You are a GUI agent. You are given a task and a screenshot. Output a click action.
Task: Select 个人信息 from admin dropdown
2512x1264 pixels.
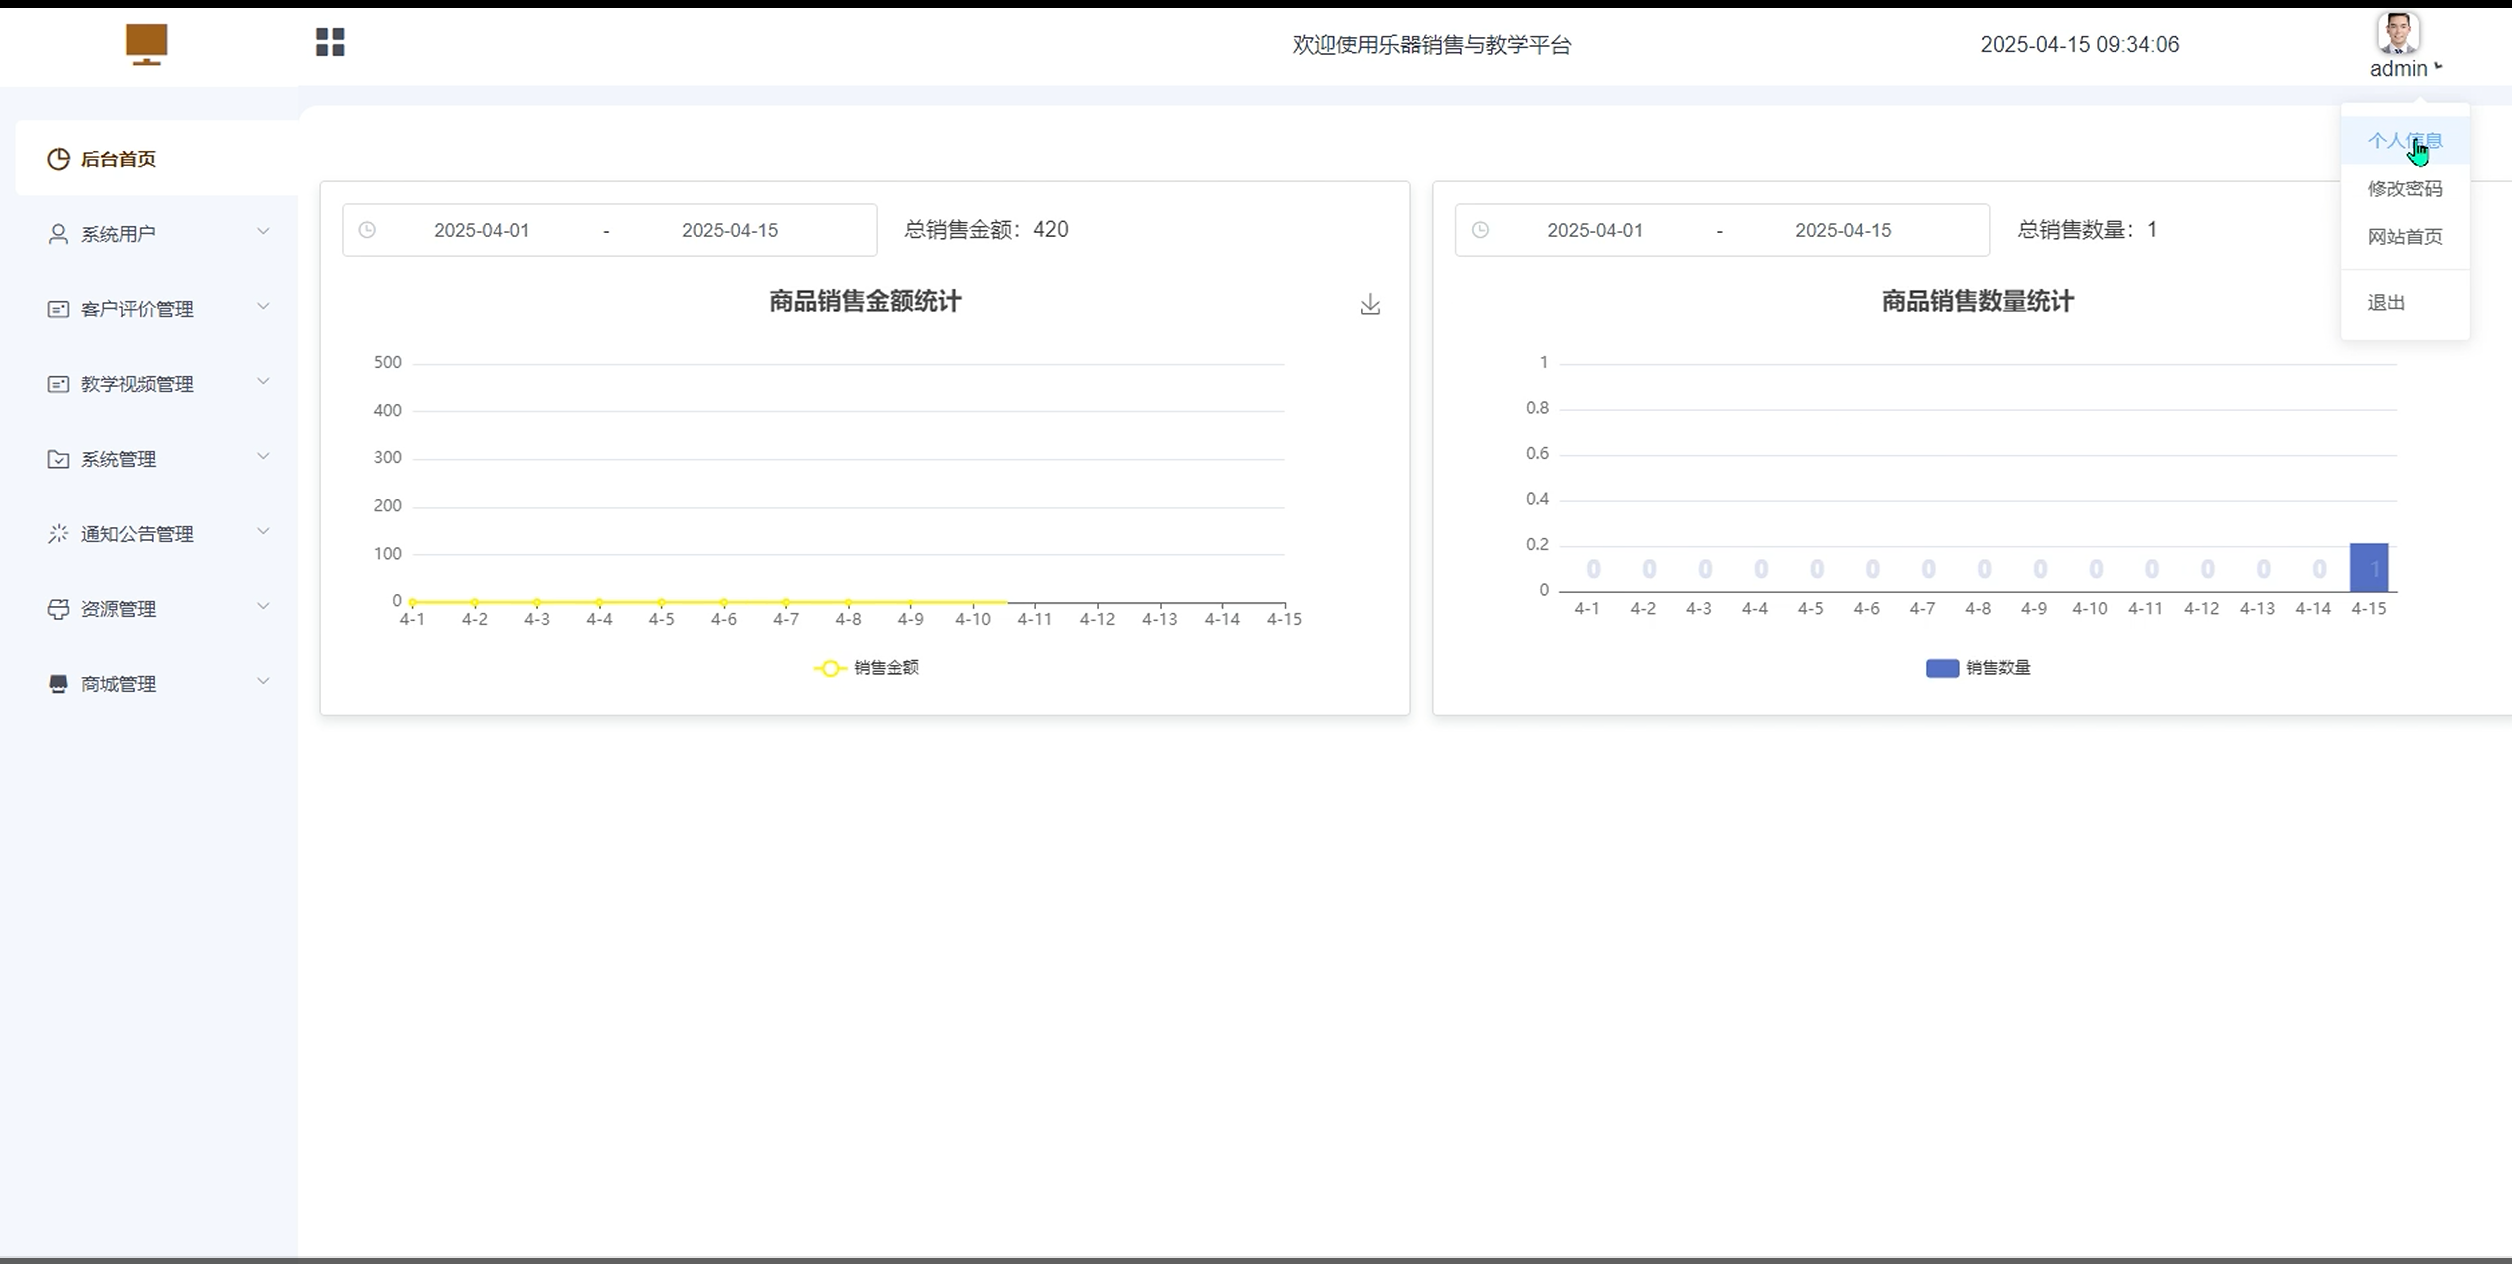click(x=2404, y=141)
